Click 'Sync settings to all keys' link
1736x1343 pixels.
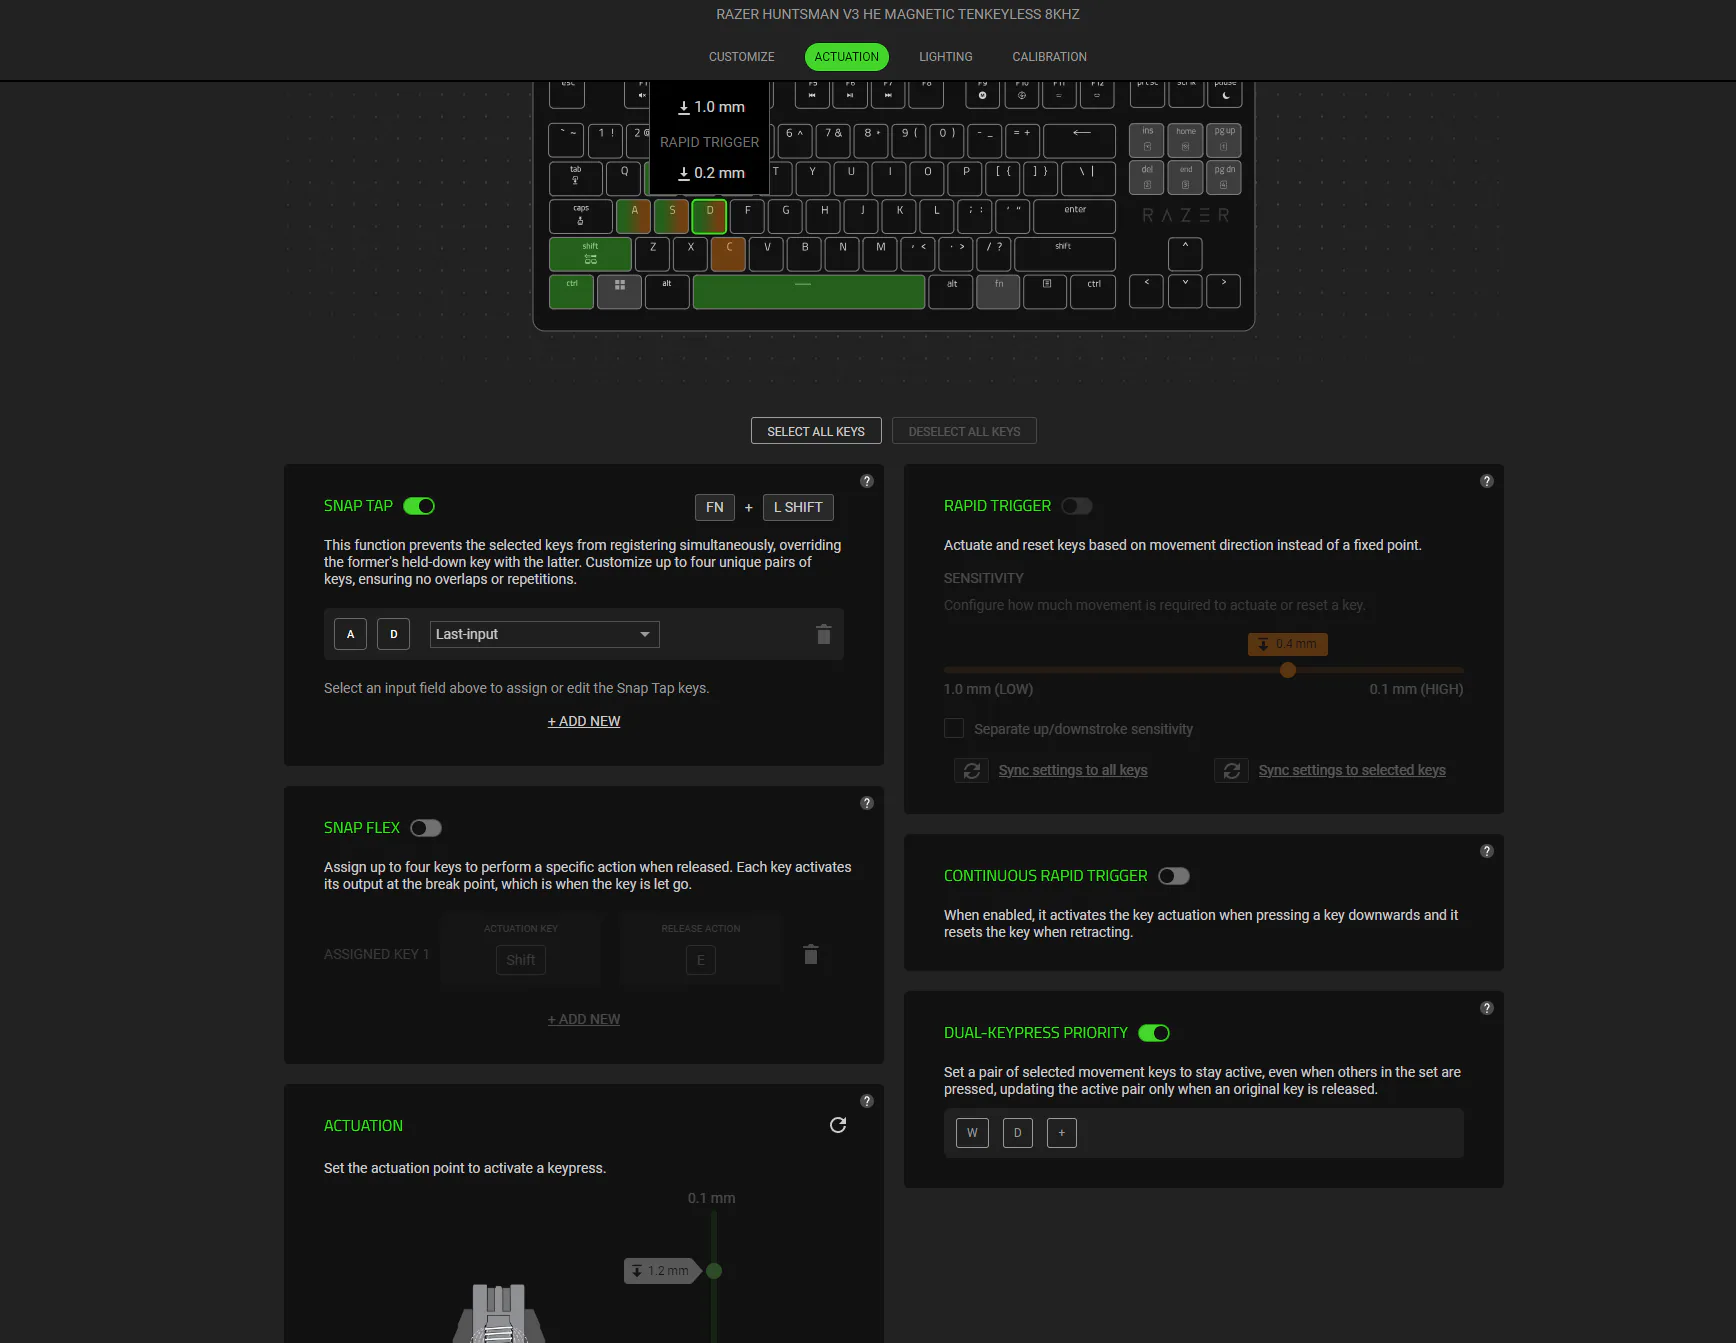click(x=1073, y=770)
